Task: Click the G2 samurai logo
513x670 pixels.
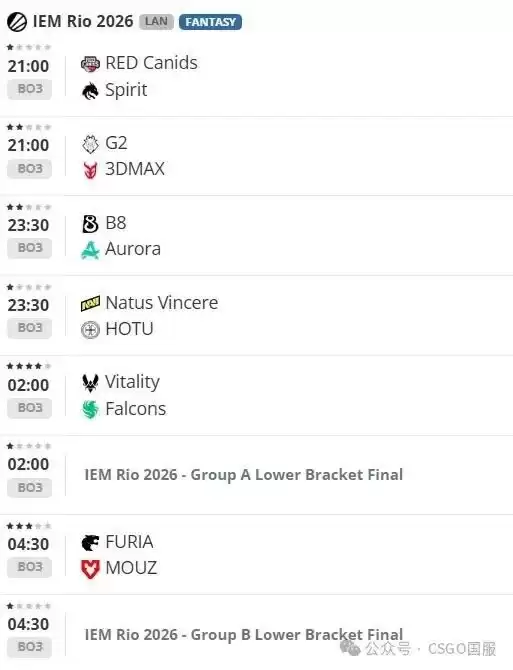Action: coord(90,144)
